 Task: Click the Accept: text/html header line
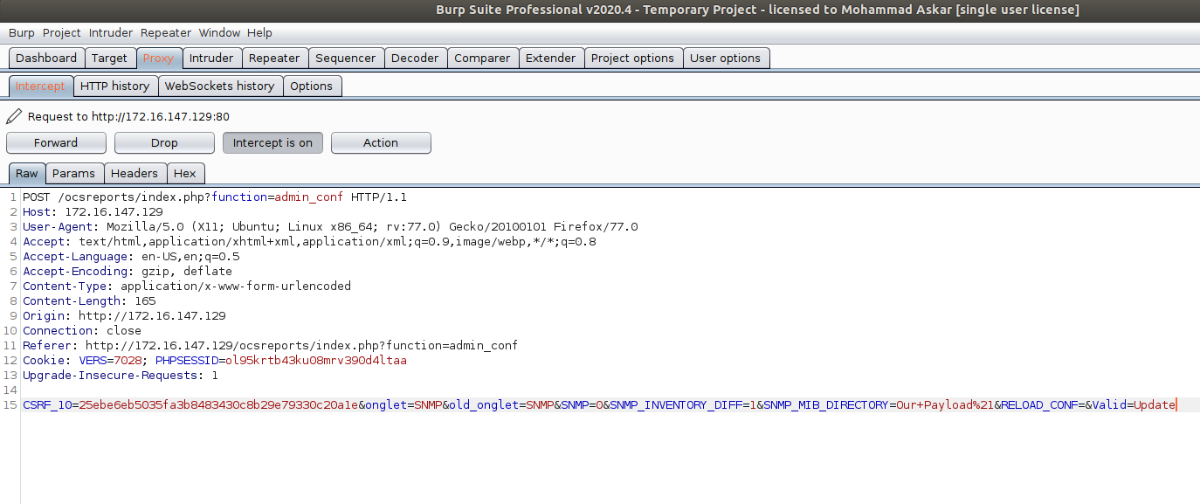309,242
